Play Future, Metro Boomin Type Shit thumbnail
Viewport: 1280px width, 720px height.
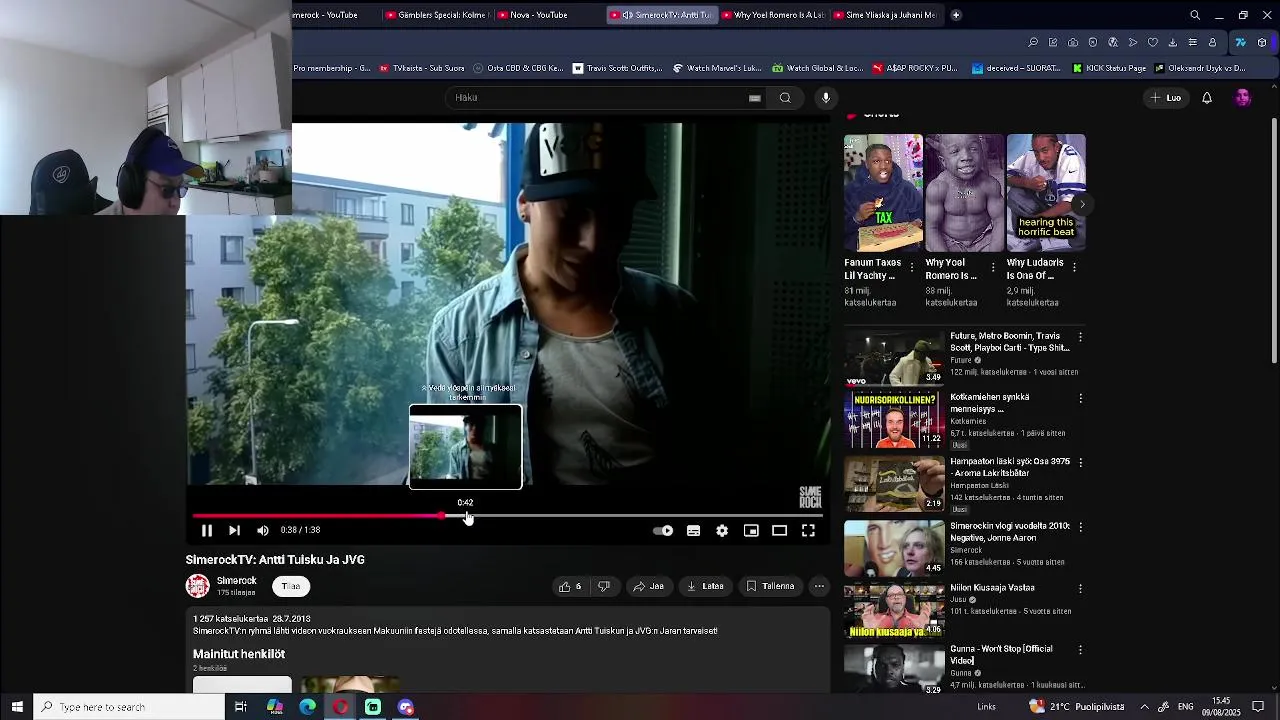pyautogui.click(x=894, y=358)
